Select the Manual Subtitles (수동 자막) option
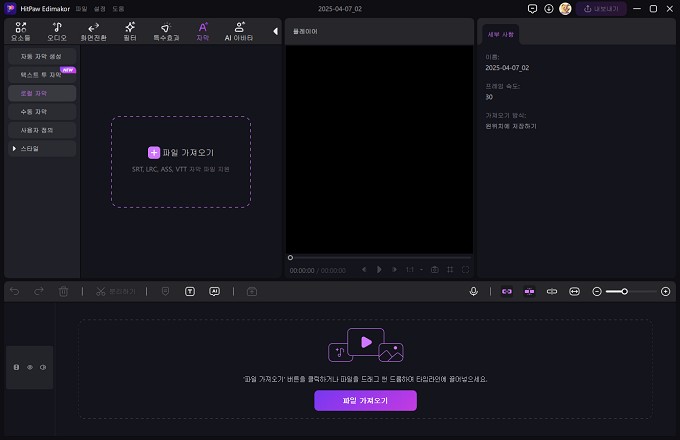This screenshot has width=680, height=440. 42,112
